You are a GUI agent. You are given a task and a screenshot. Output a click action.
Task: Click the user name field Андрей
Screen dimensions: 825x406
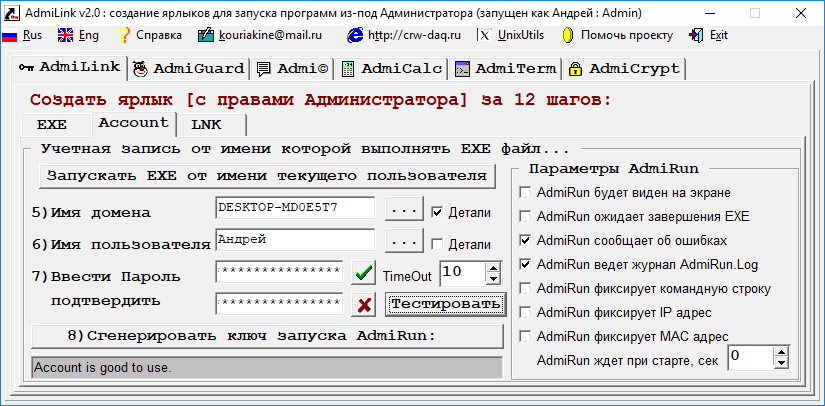pos(295,240)
